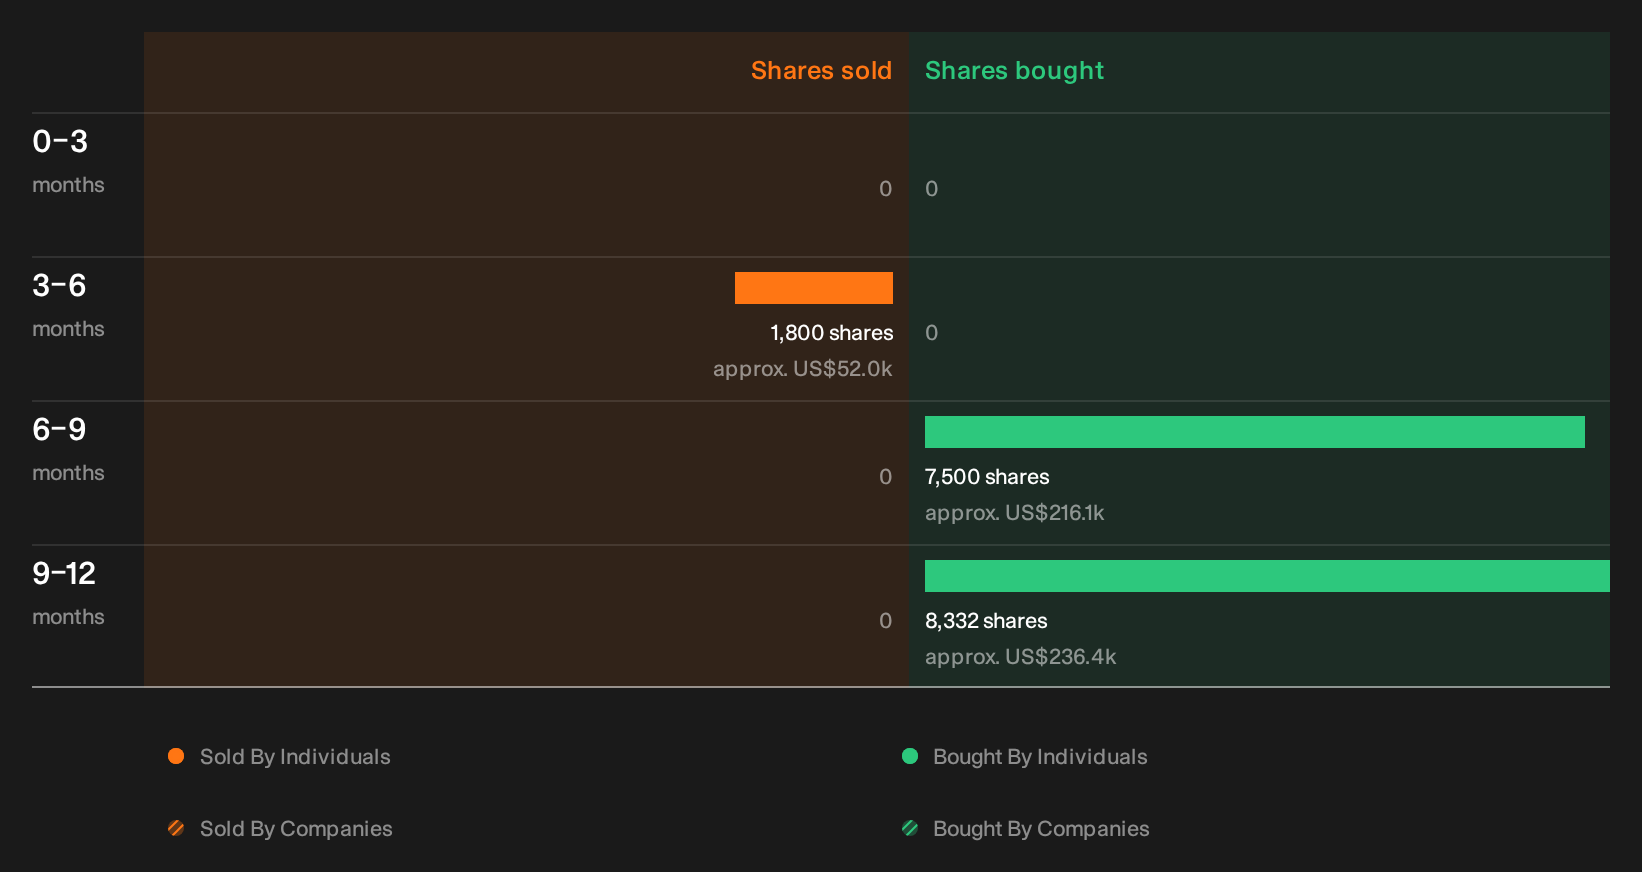Click the 0 sold value in 0-3 months row

point(886,189)
